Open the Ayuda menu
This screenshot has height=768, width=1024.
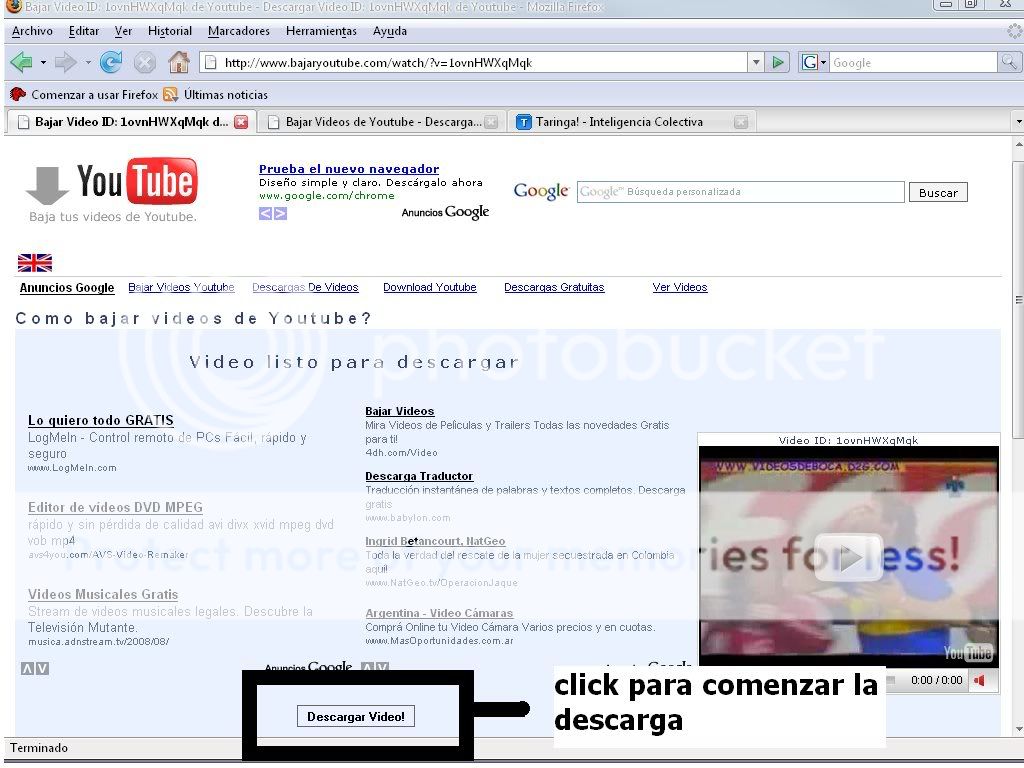point(390,31)
